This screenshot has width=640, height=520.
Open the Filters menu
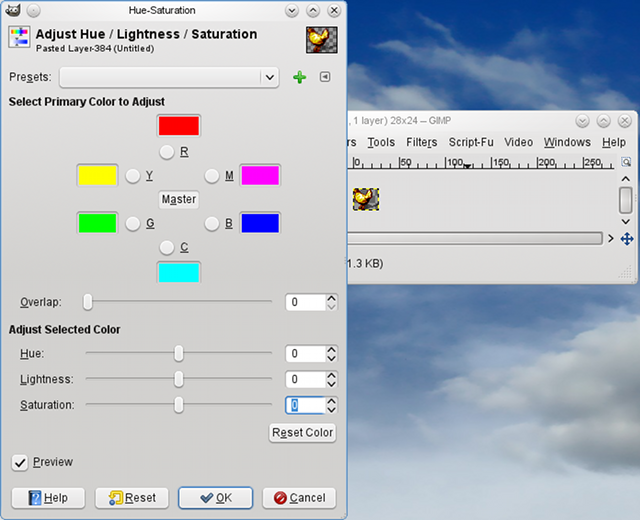point(421,143)
